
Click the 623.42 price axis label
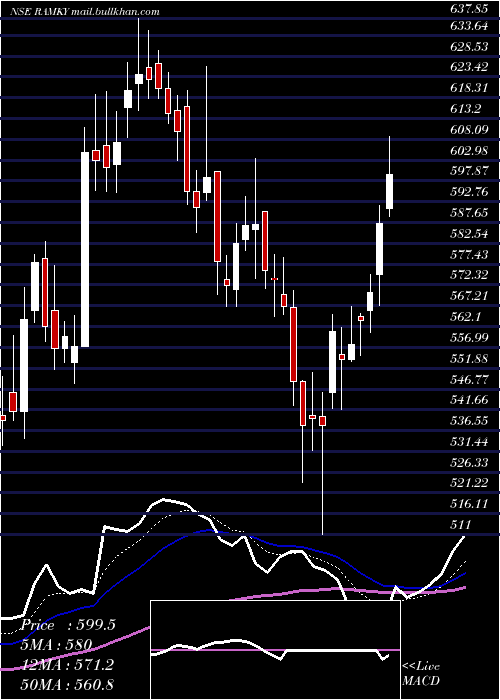469,67
